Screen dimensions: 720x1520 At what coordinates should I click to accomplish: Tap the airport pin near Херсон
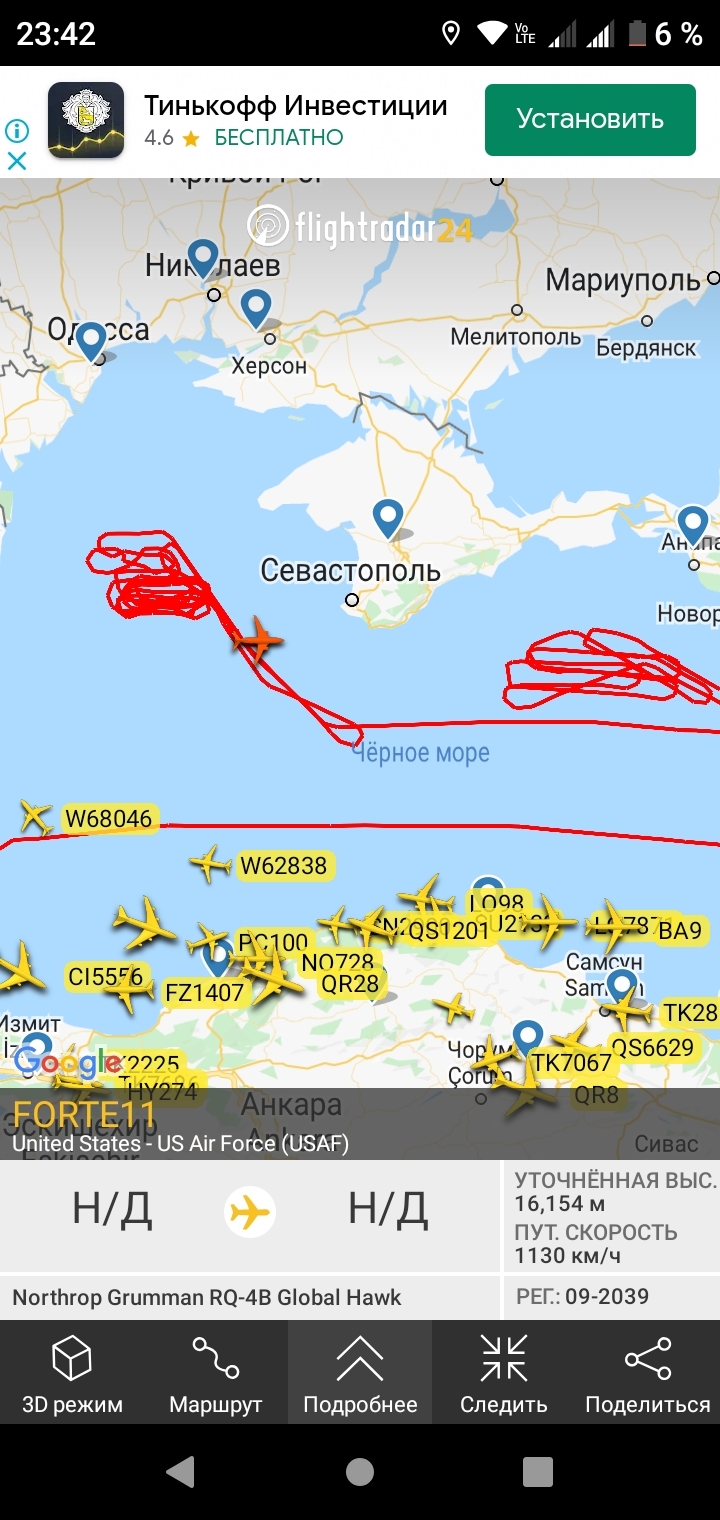point(257,308)
